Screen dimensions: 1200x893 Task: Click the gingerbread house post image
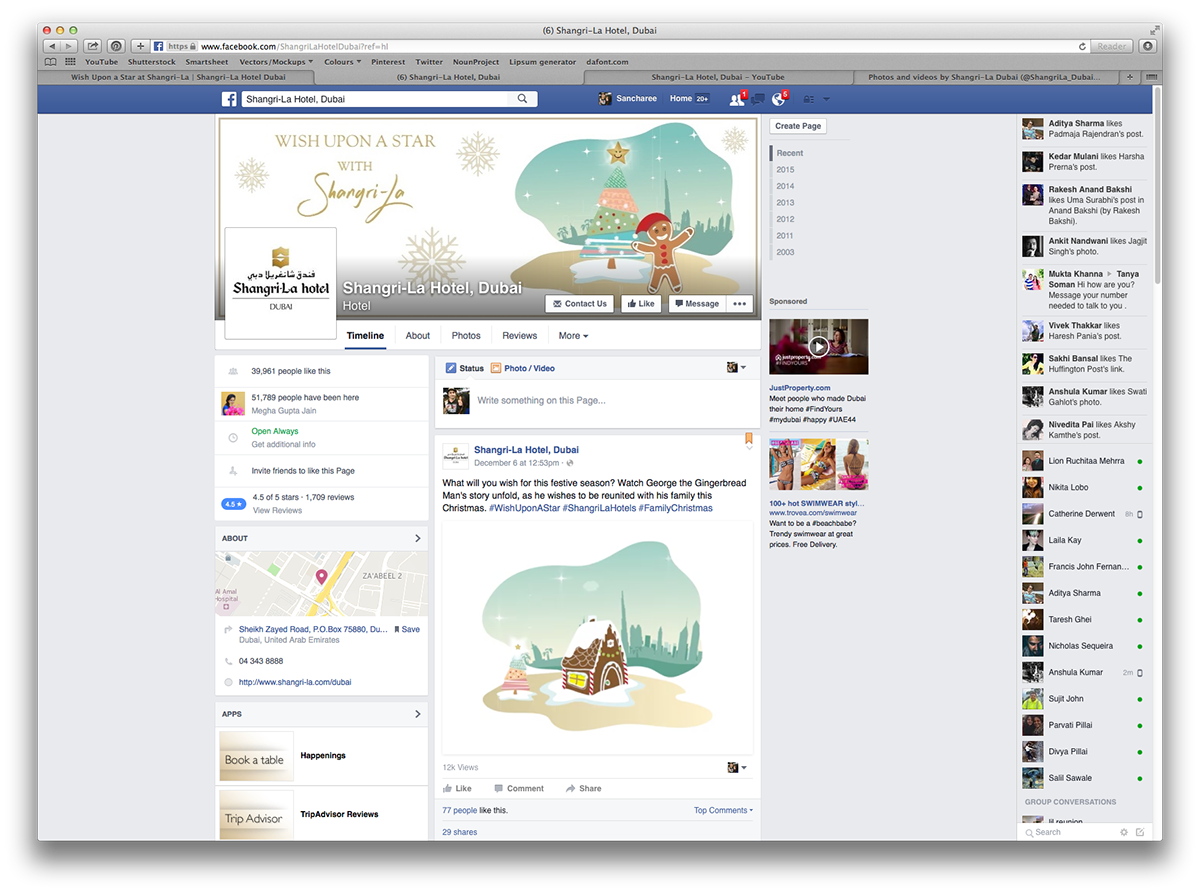598,637
